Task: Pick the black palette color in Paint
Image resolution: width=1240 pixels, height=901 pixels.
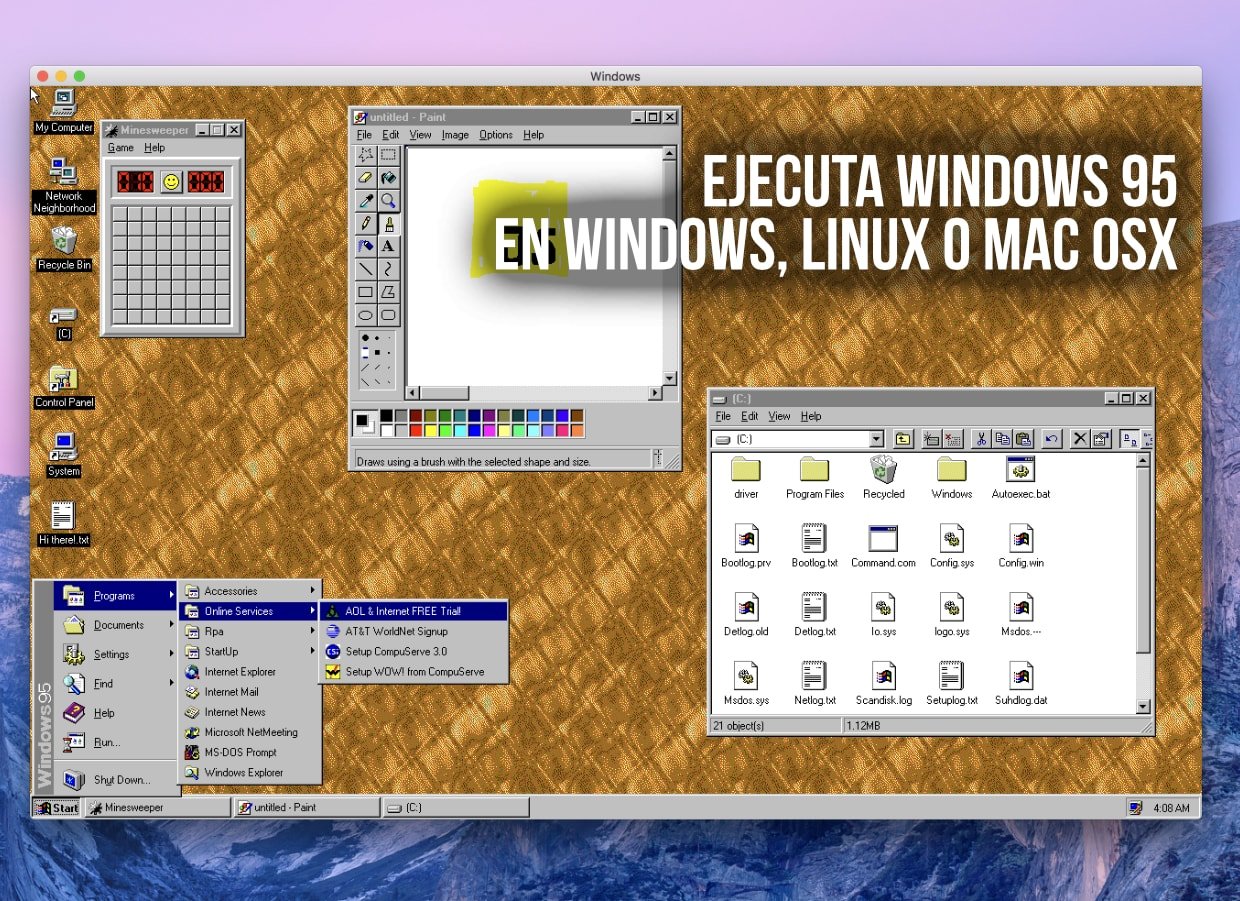Action: 387,415
